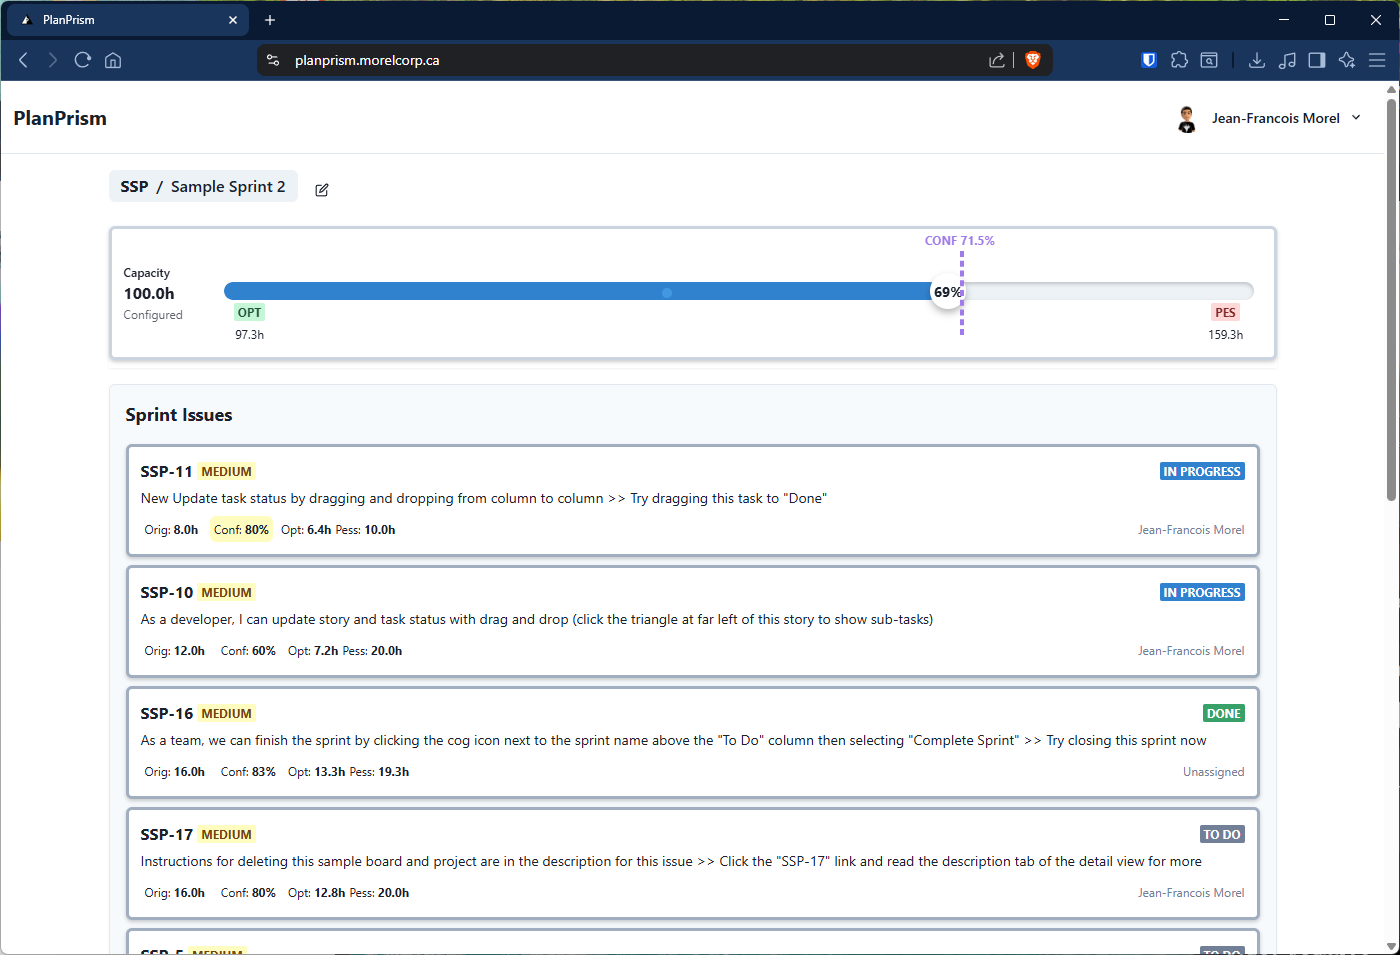Click the green OPT badge
Image resolution: width=1400 pixels, height=955 pixels.
coord(250,313)
